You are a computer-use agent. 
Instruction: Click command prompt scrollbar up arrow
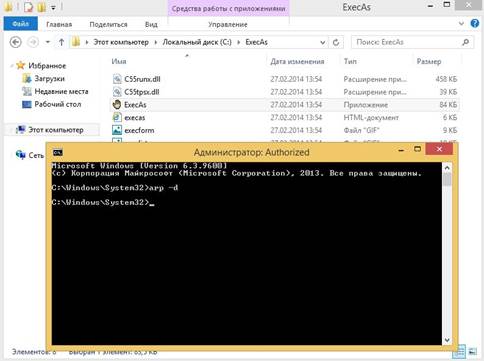[x=447, y=168]
